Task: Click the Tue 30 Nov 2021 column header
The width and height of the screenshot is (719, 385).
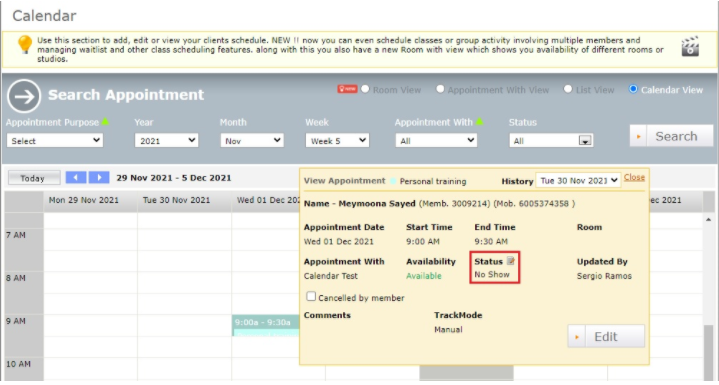Action: (x=177, y=200)
